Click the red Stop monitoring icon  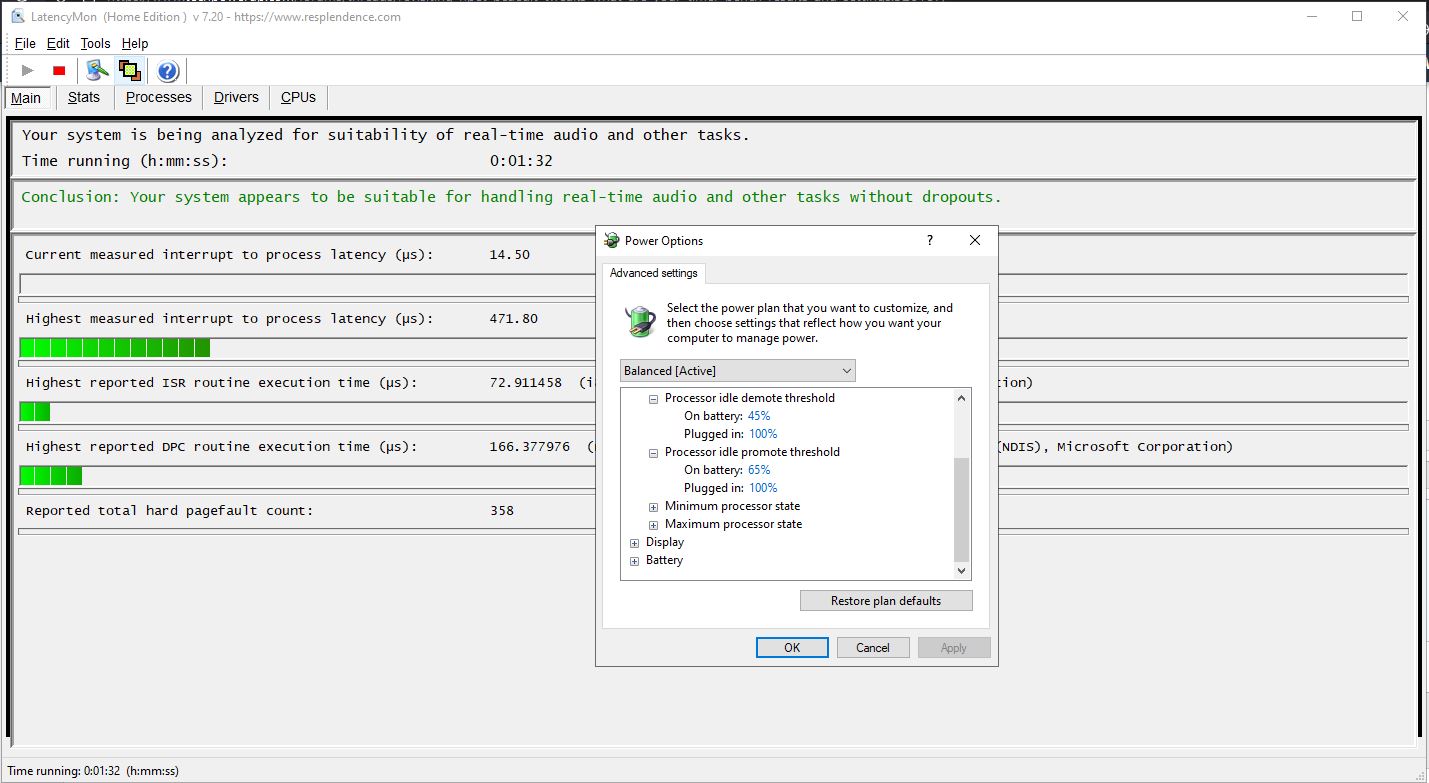coord(59,70)
